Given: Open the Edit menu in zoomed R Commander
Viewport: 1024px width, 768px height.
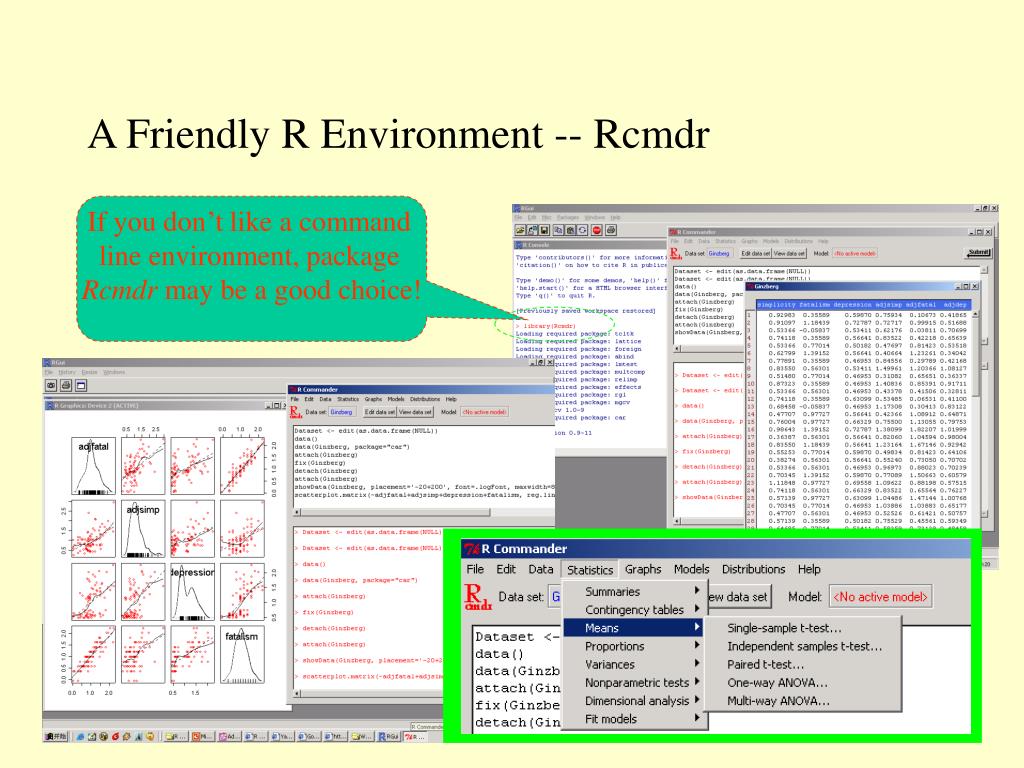Looking at the screenshot, I should (x=505, y=569).
